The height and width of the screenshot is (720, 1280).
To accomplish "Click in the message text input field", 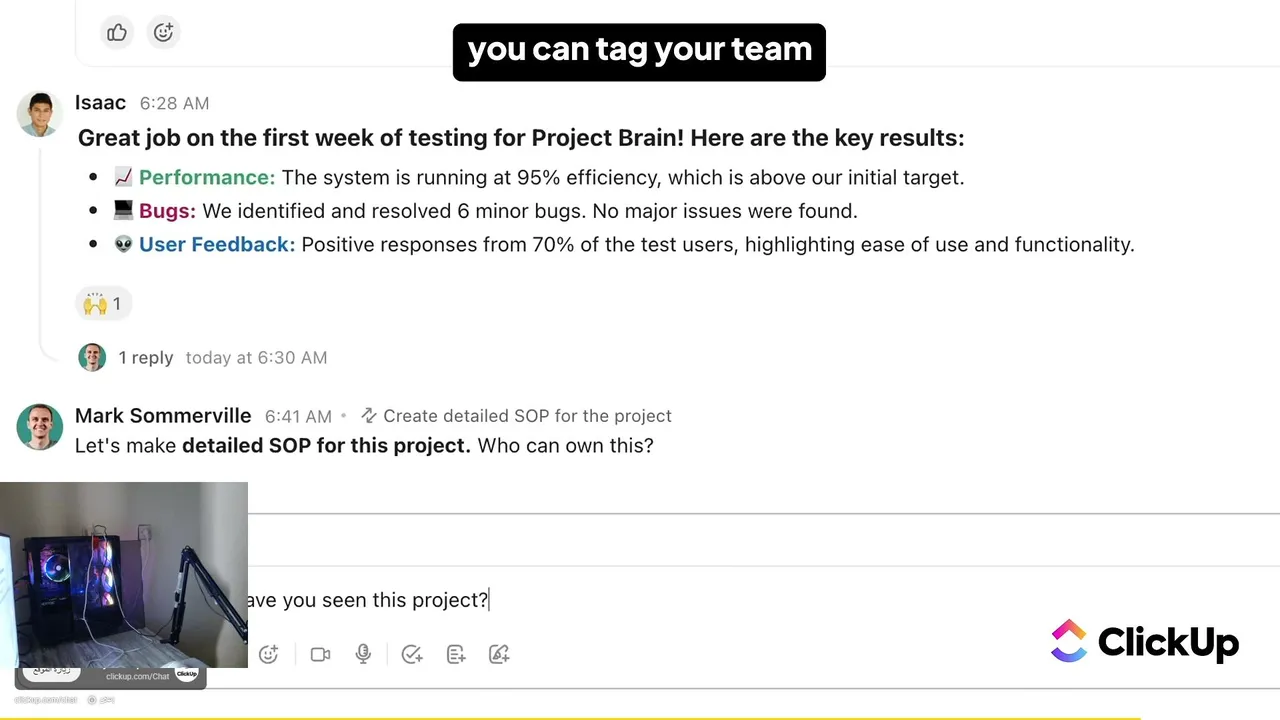I will pyautogui.click(x=640, y=600).
